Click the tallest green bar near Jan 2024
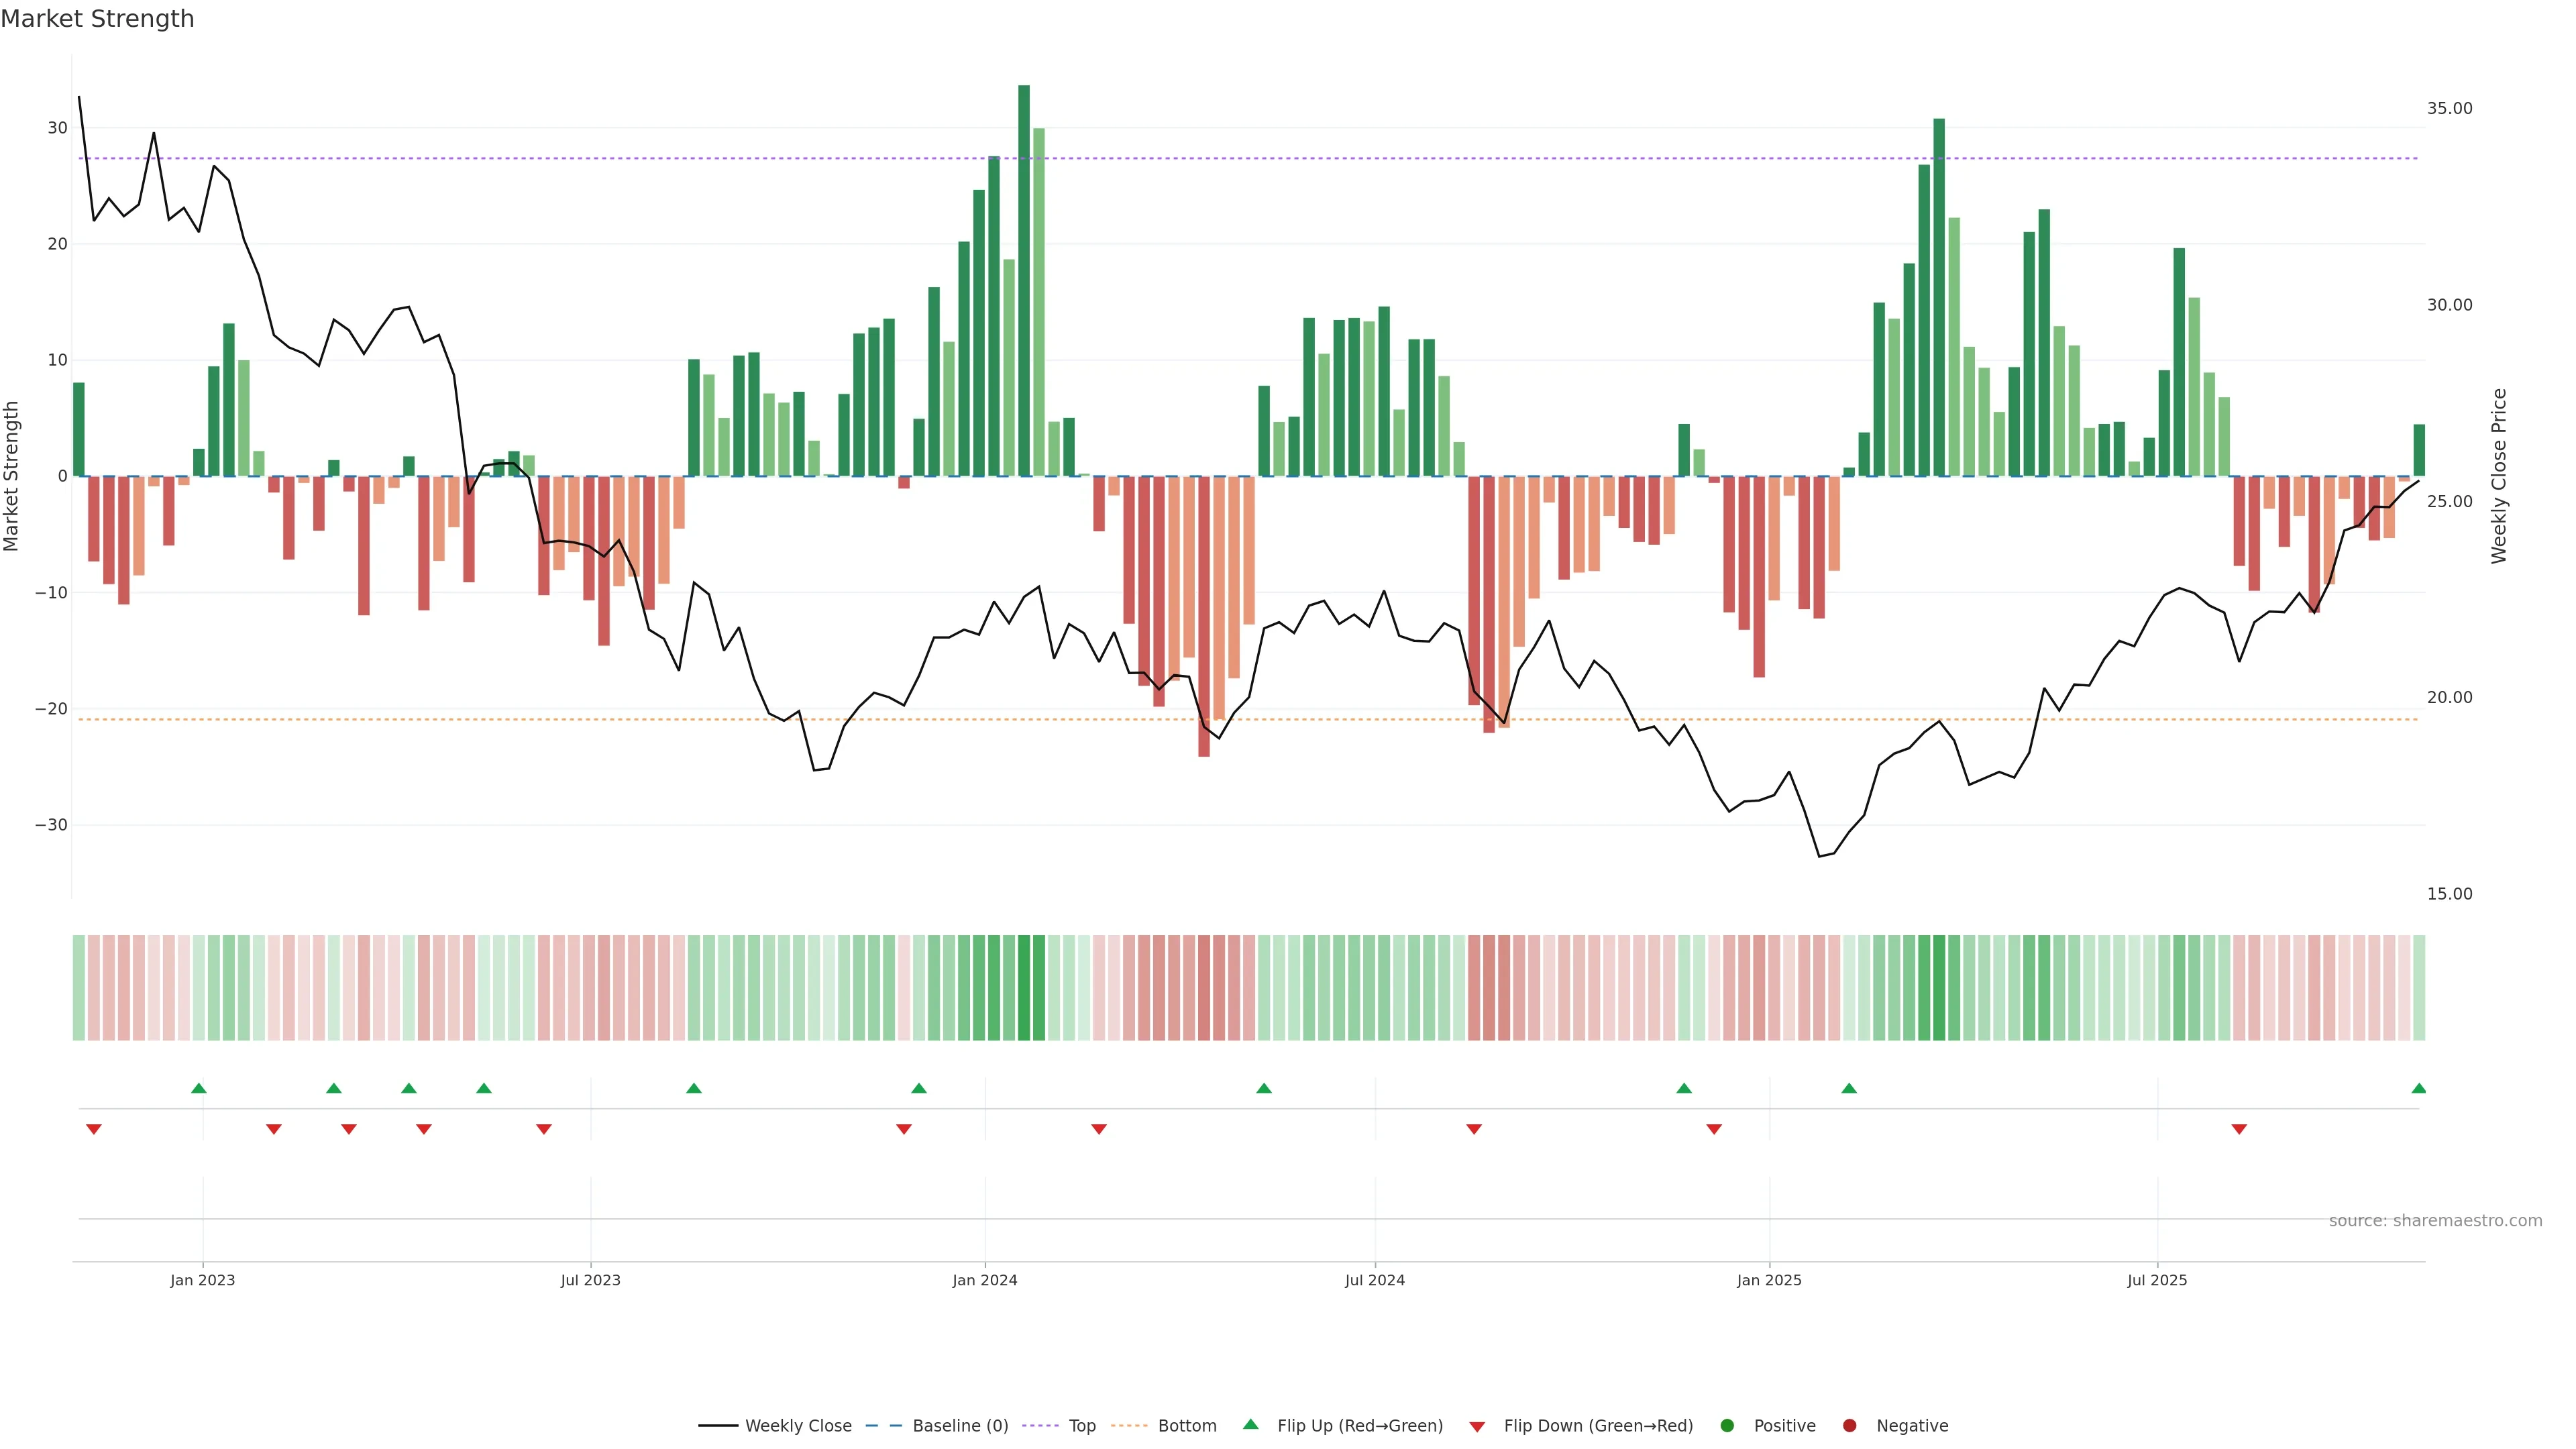The image size is (2576, 1449). 1024,280
